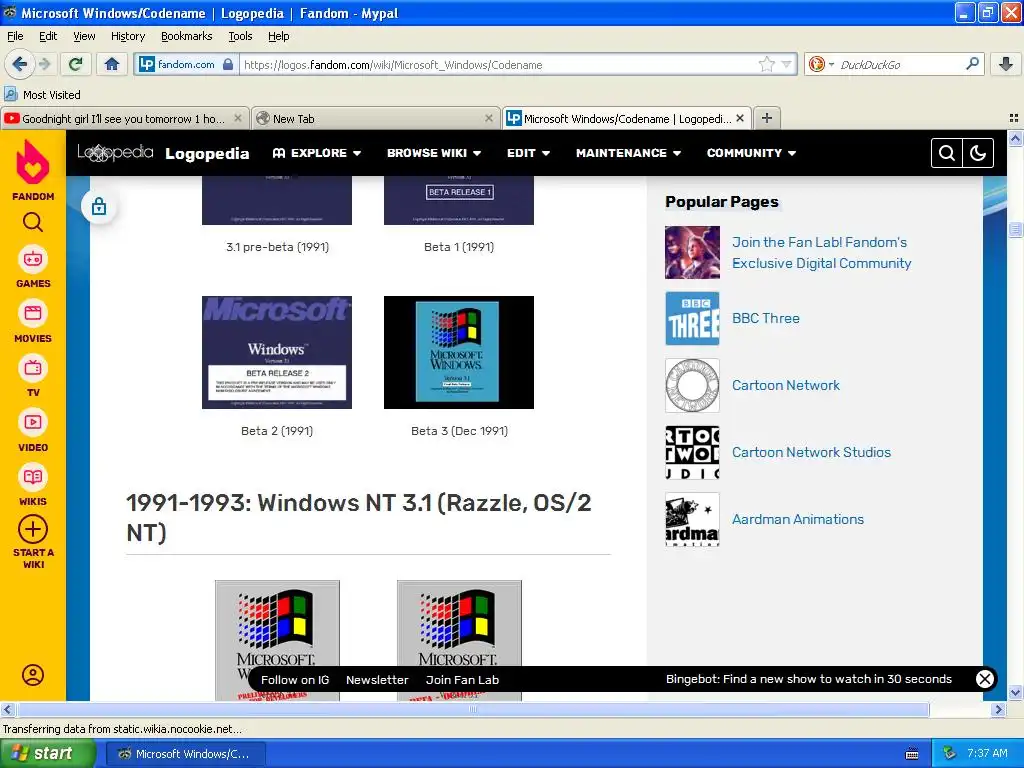Click the Logopedia wordmark logo
Viewport: 1024px width, 768px height.
pyautogui.click(x=115, y=152)
